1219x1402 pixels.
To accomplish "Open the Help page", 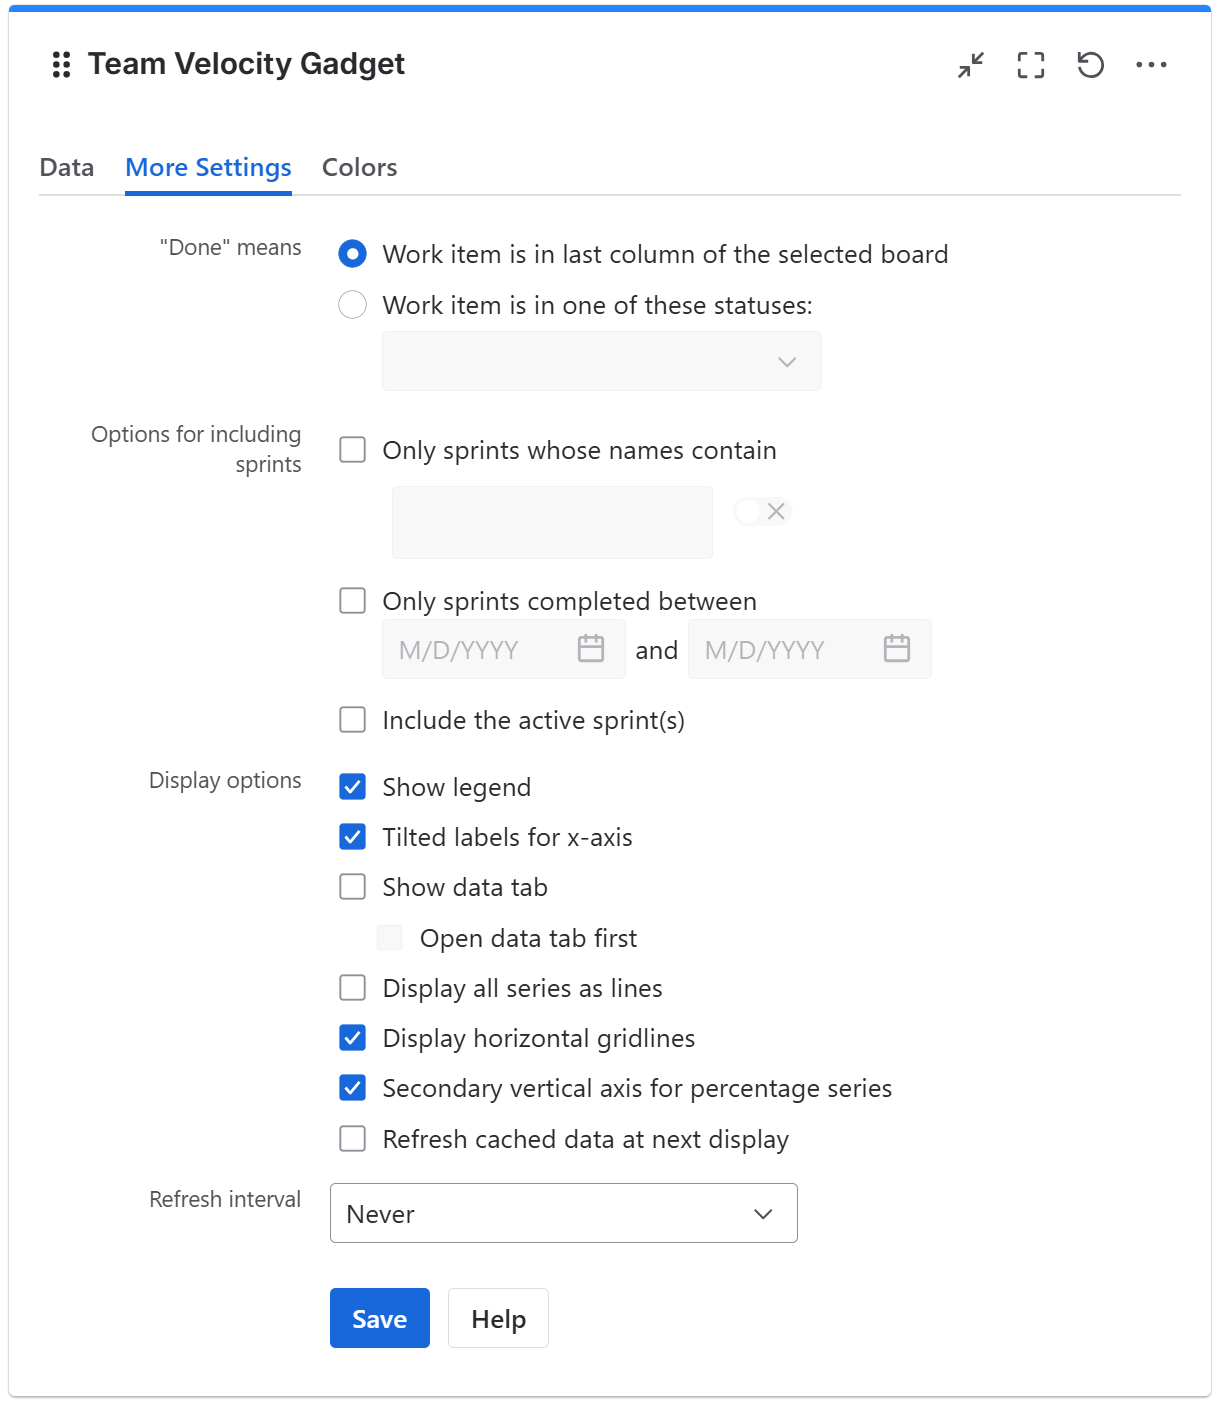I will [497, 1318].
